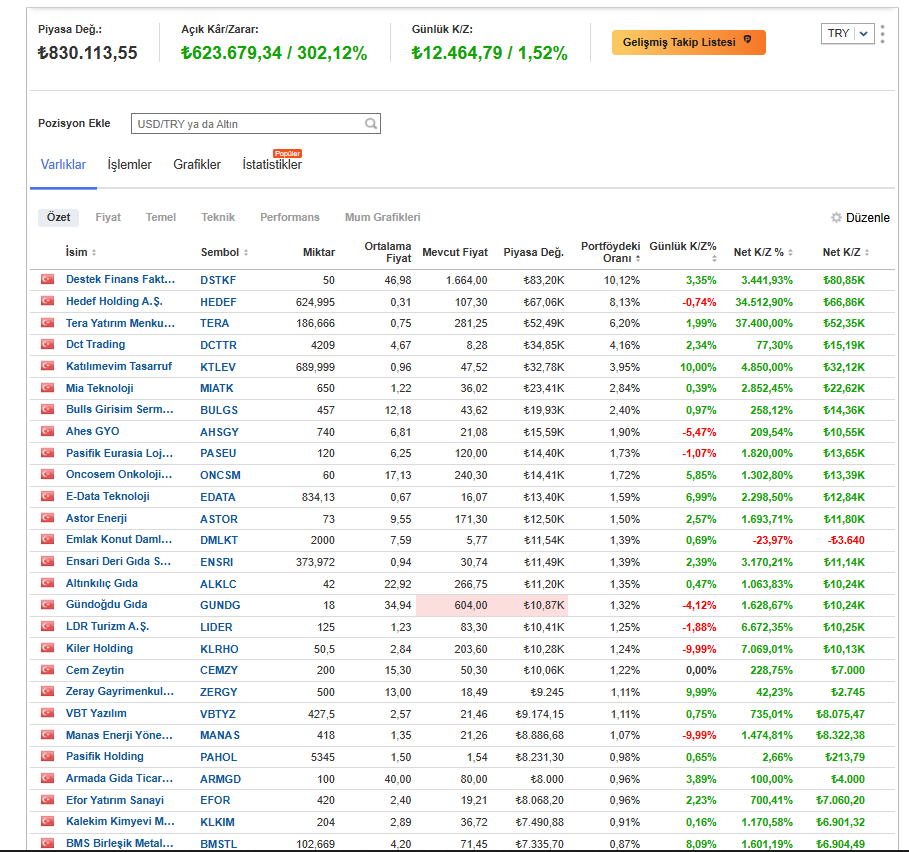
Task: Click the Miktar column header
Action: [x=319, y=253]
